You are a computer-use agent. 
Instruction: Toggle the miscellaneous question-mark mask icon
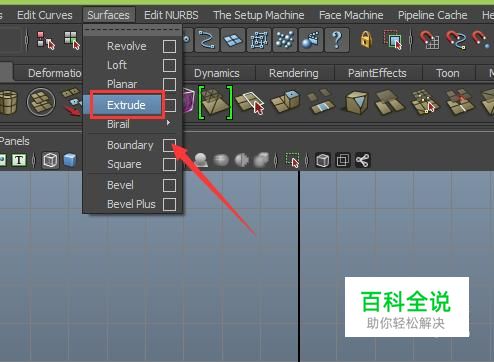point(337,40)
